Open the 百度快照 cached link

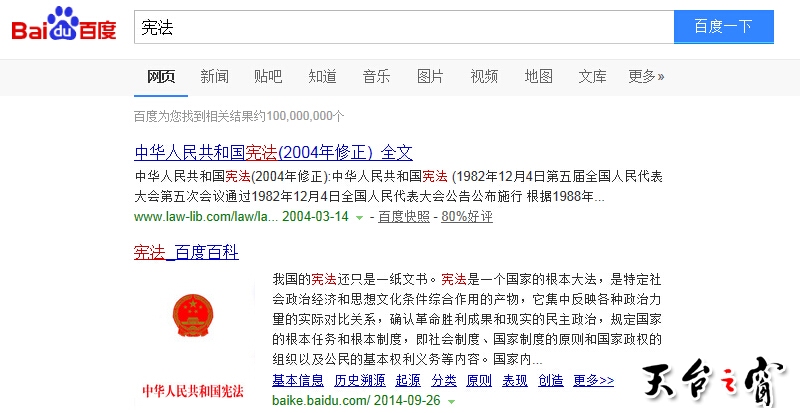(404, 216)
